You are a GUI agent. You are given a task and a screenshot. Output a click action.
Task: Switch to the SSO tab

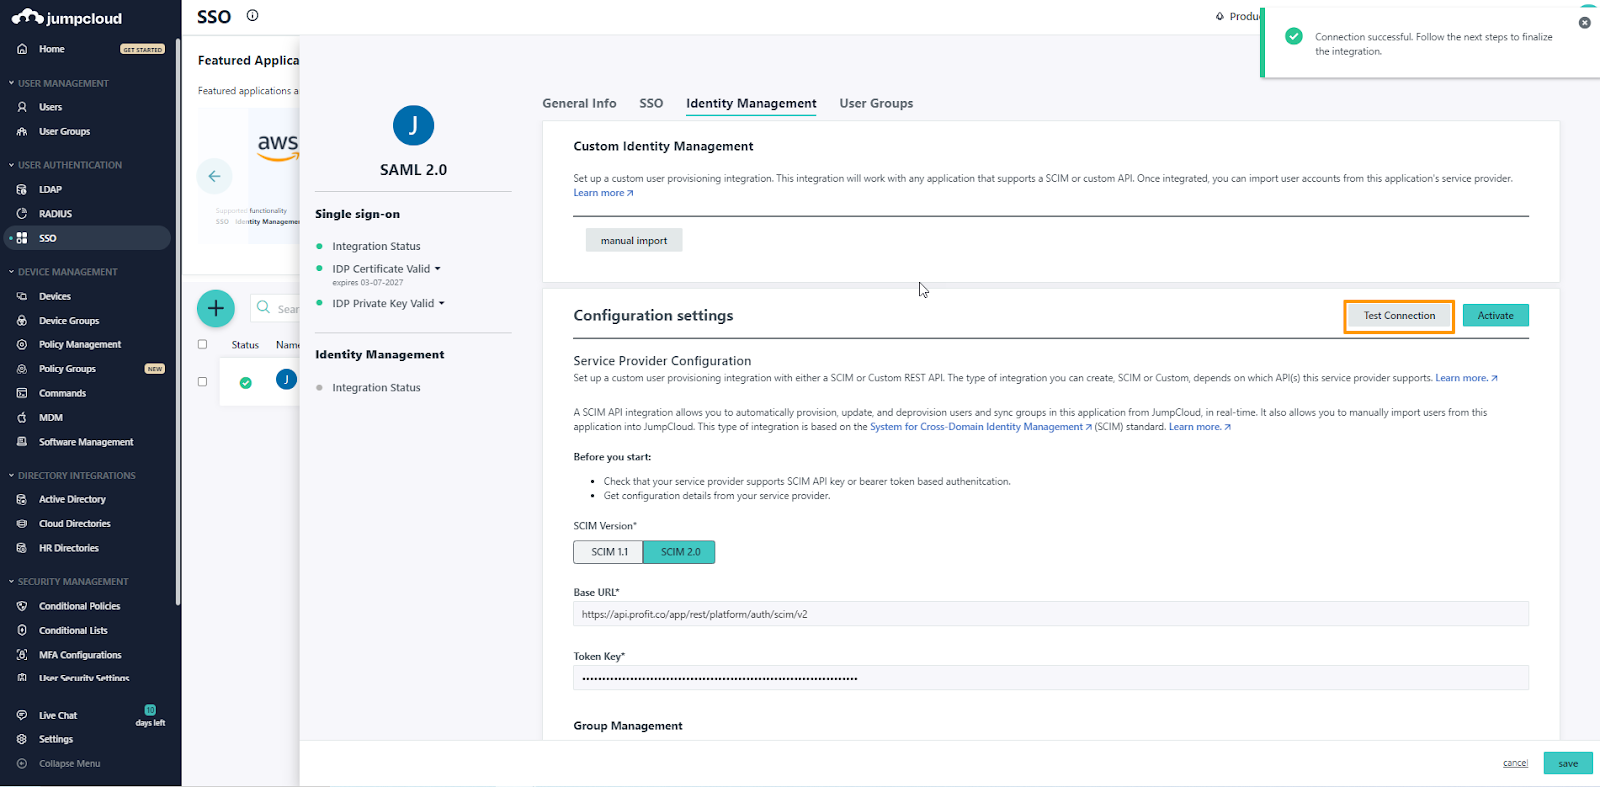click(651, 103)
